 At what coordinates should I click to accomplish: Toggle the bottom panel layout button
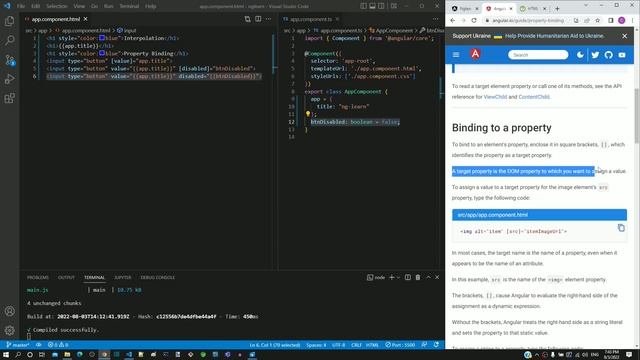[372, 6]
